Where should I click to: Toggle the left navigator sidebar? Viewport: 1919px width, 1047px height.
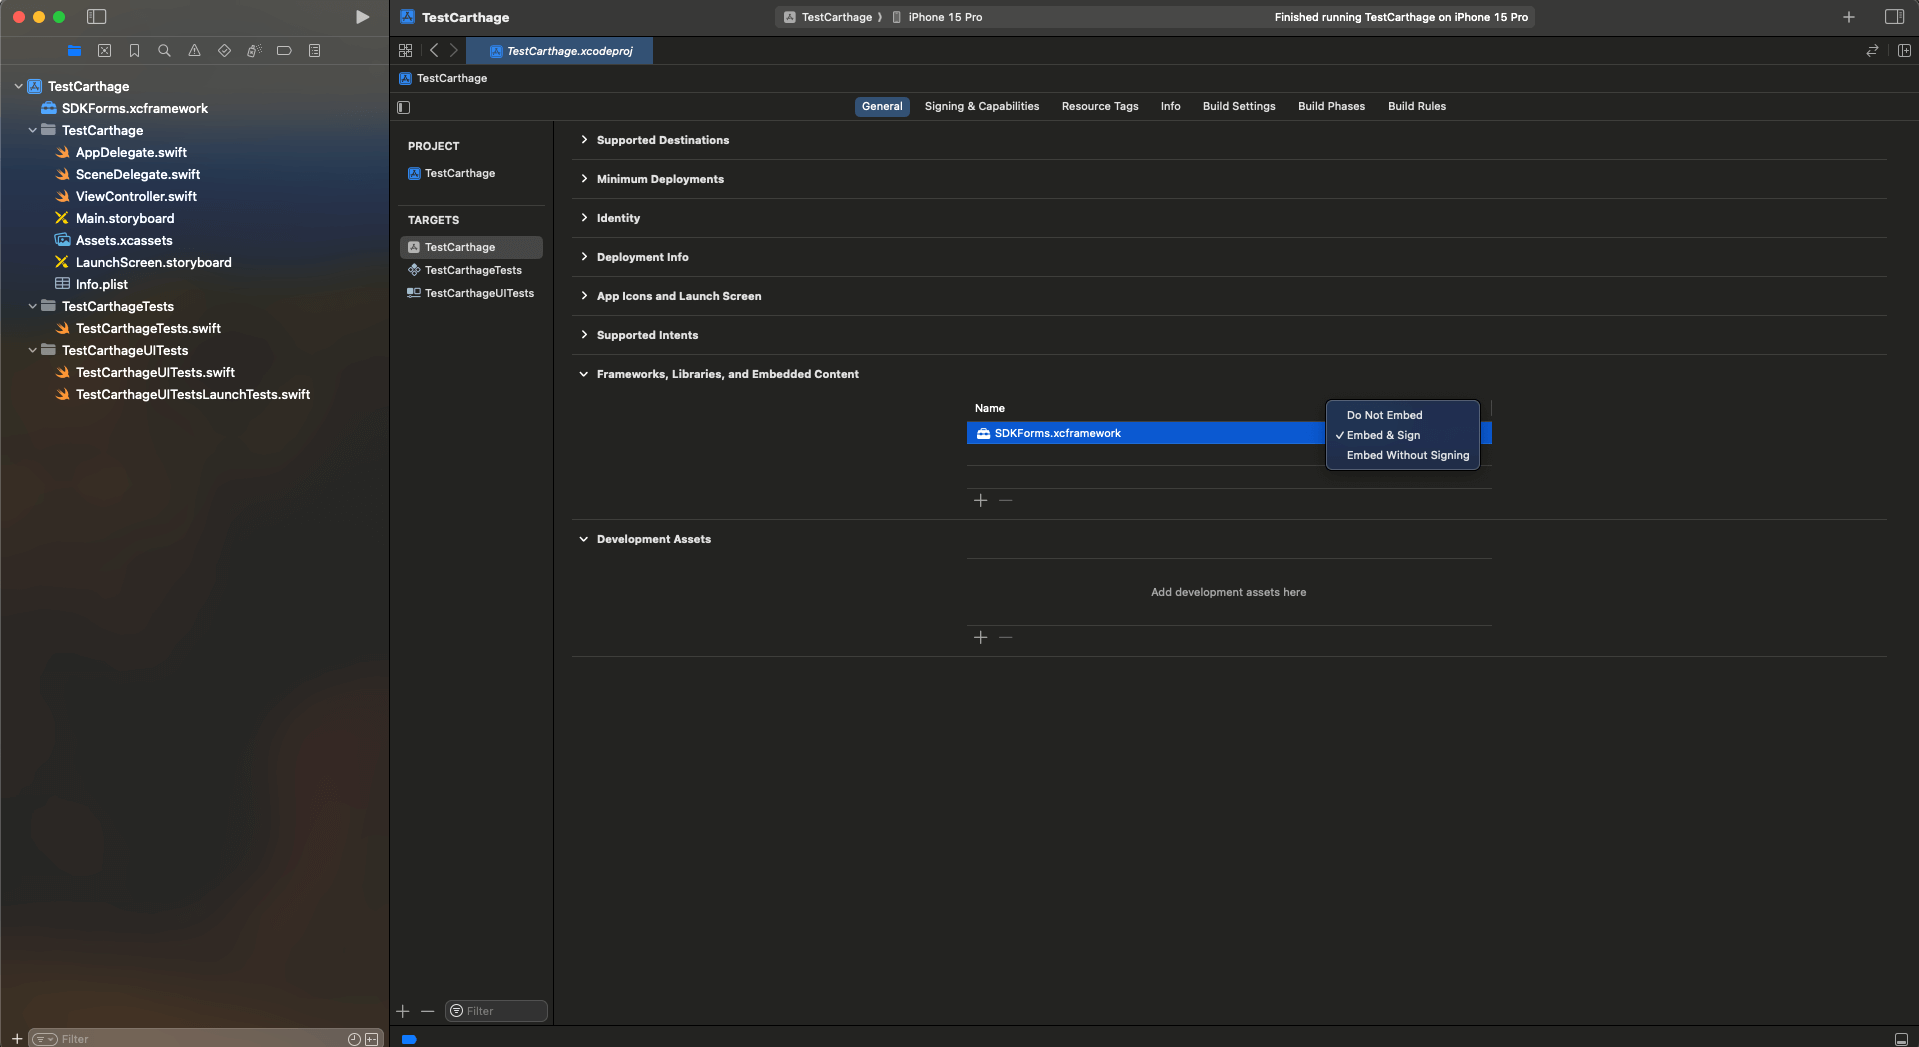coord(96,17)
